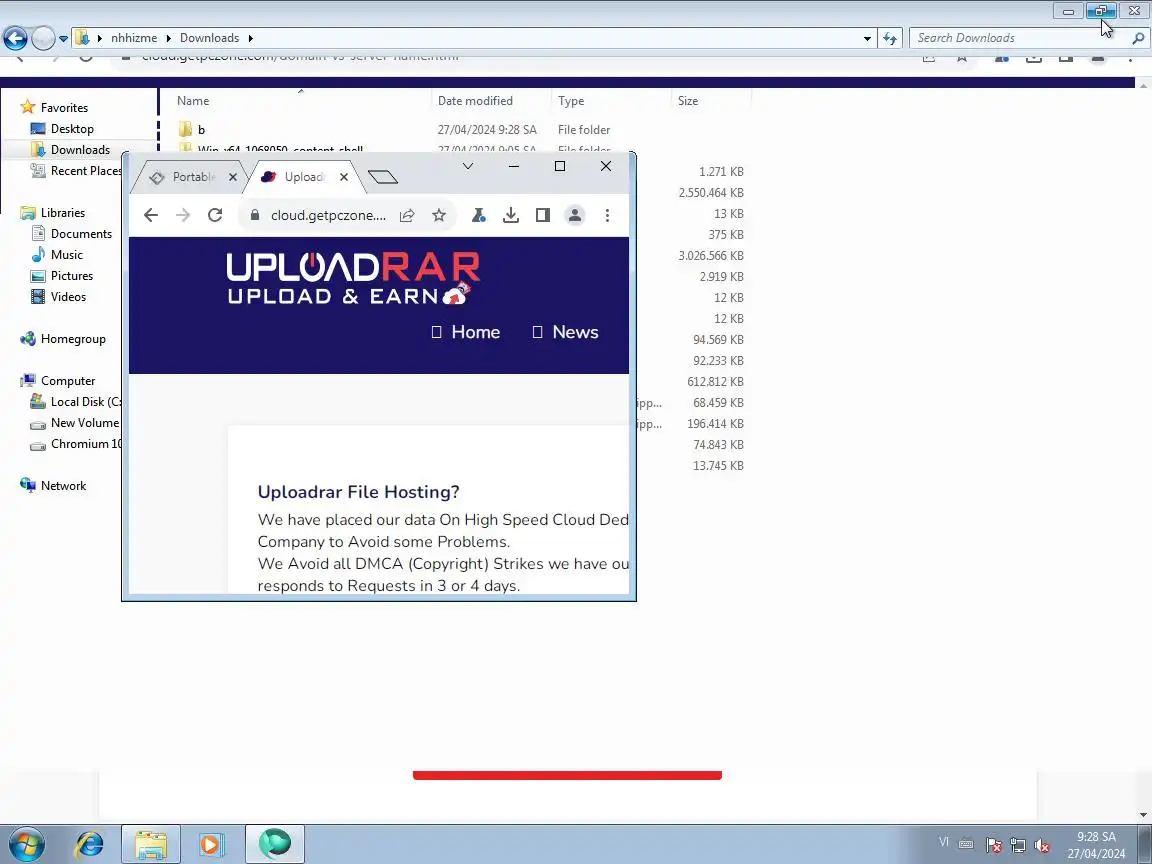
Task: Open Music library
Action: point(66,255)
